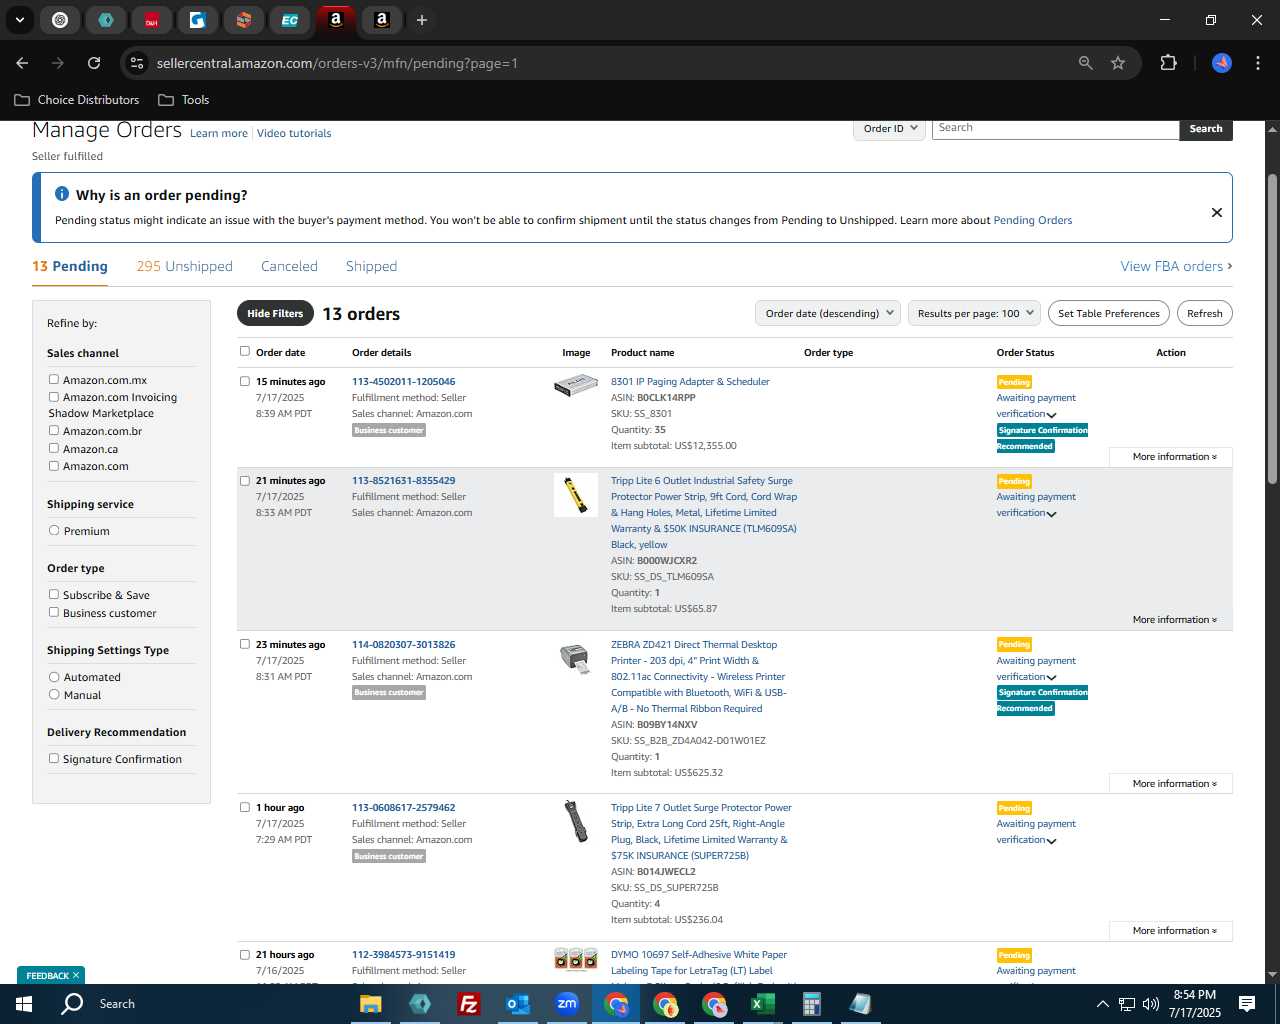Close the Feedback widget
Image resolution: width=1280 pixels, height=1024 pixels.
[x=75, y=975]
